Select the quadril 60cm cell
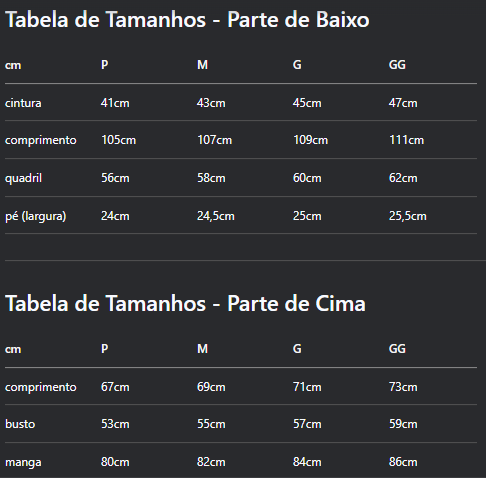Screen dimensions: 486x478 [x=307, y=178]
